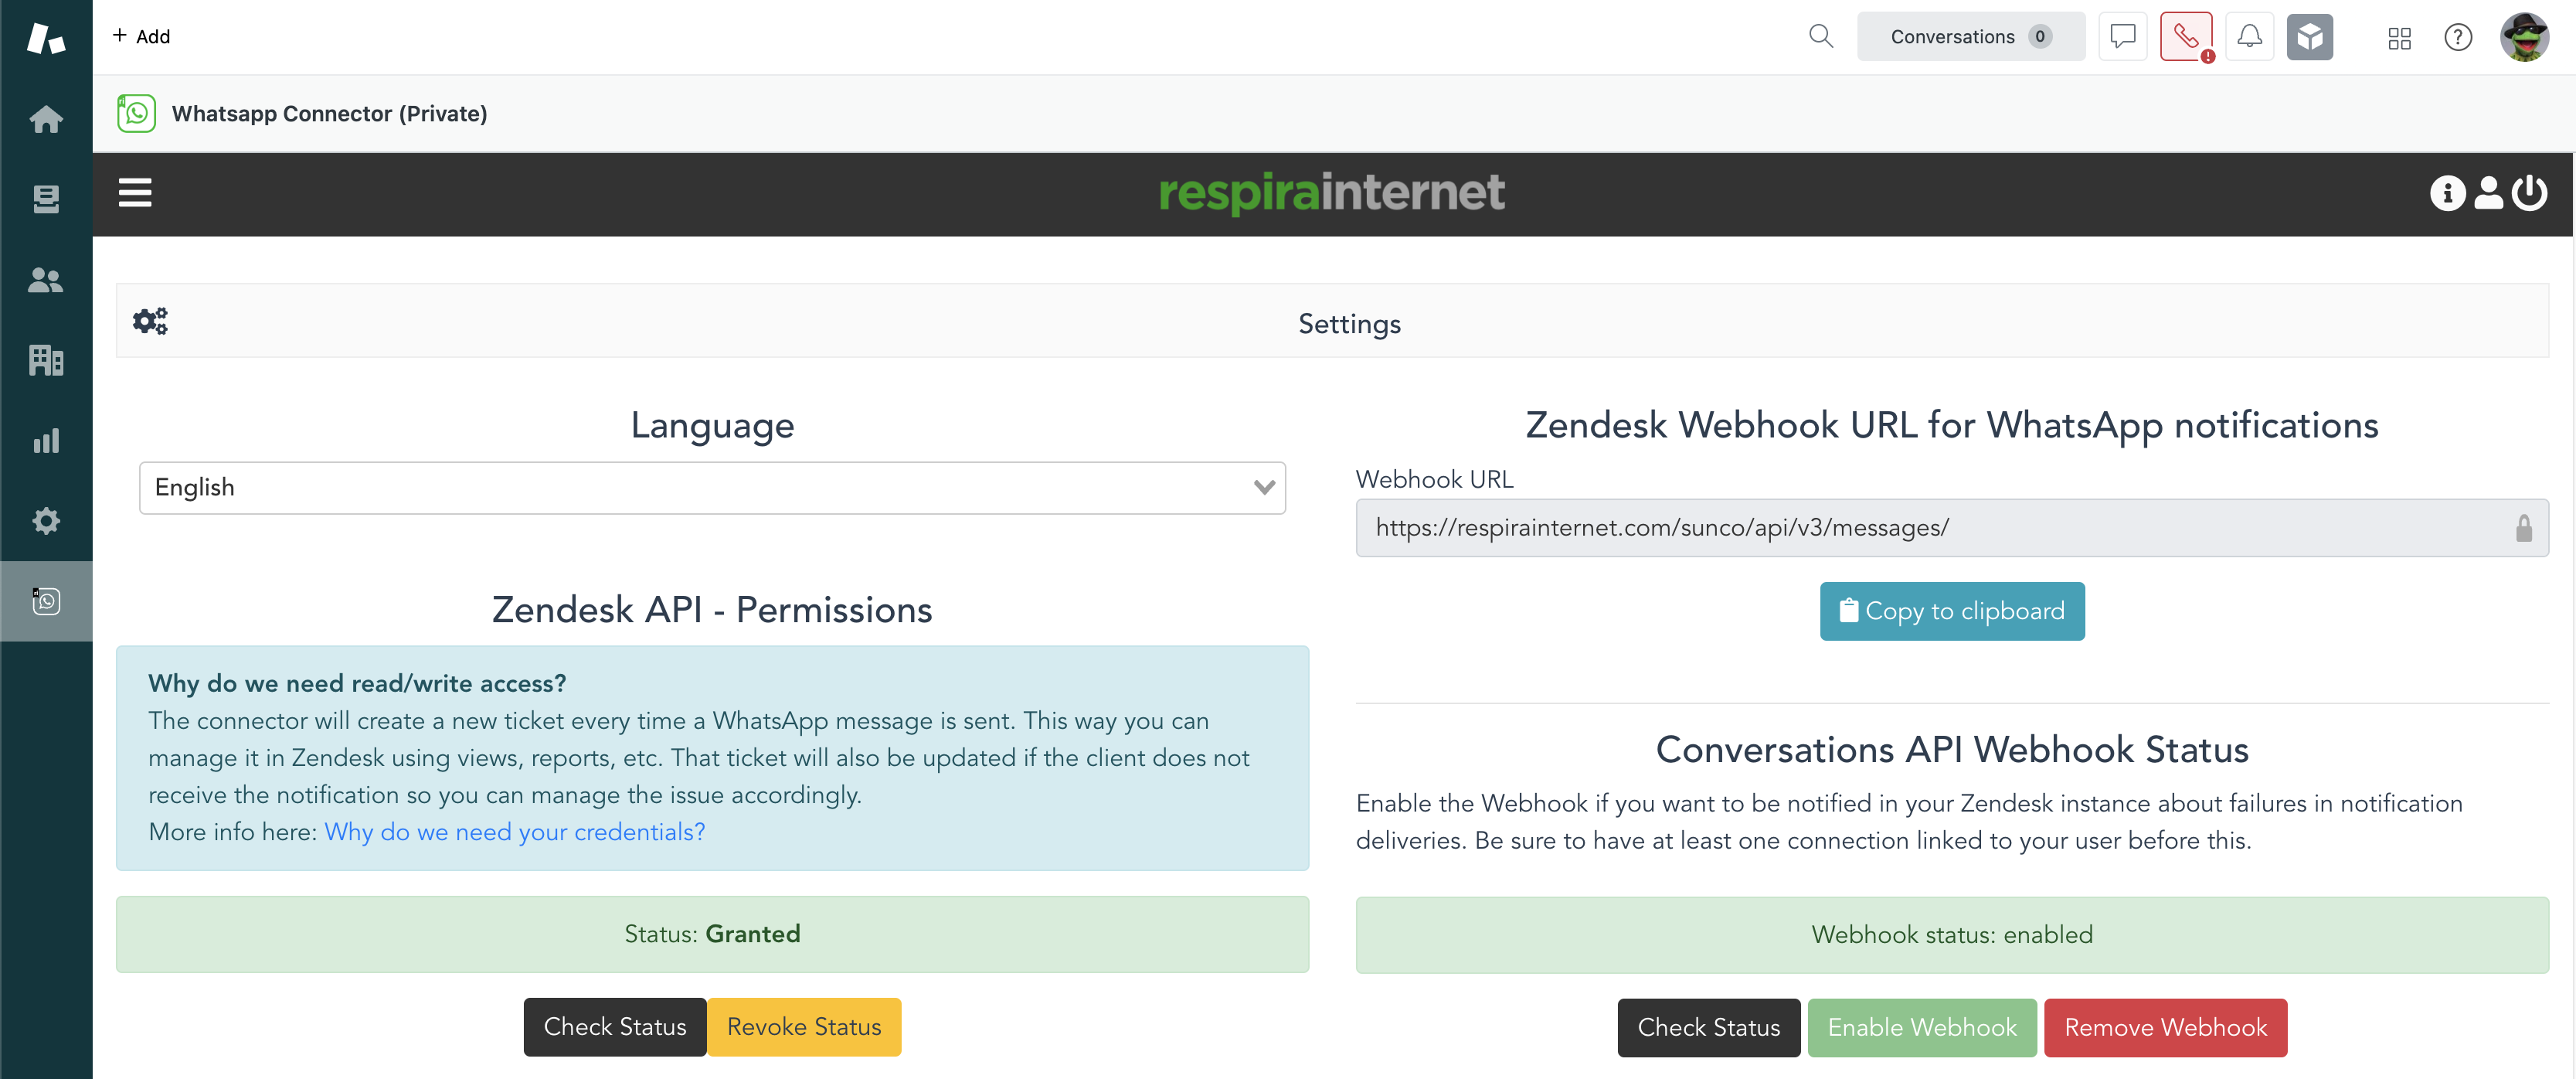
Task: Open the Admin settings gear in the sidebar
Action: pyautogui.click(x=46, y=520)
